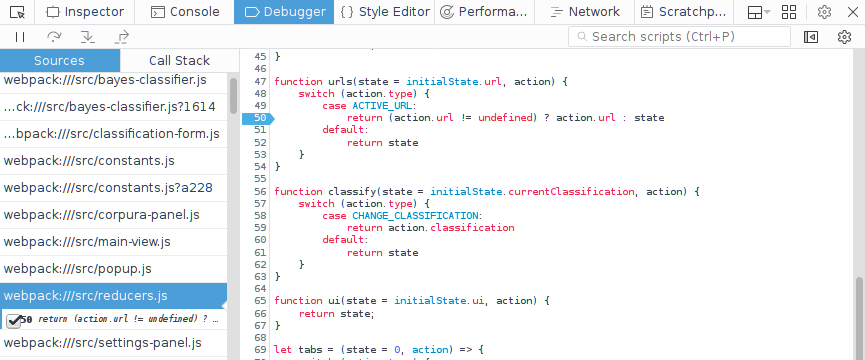
Task: Switch to the Inspector tab
Action: 84,12
